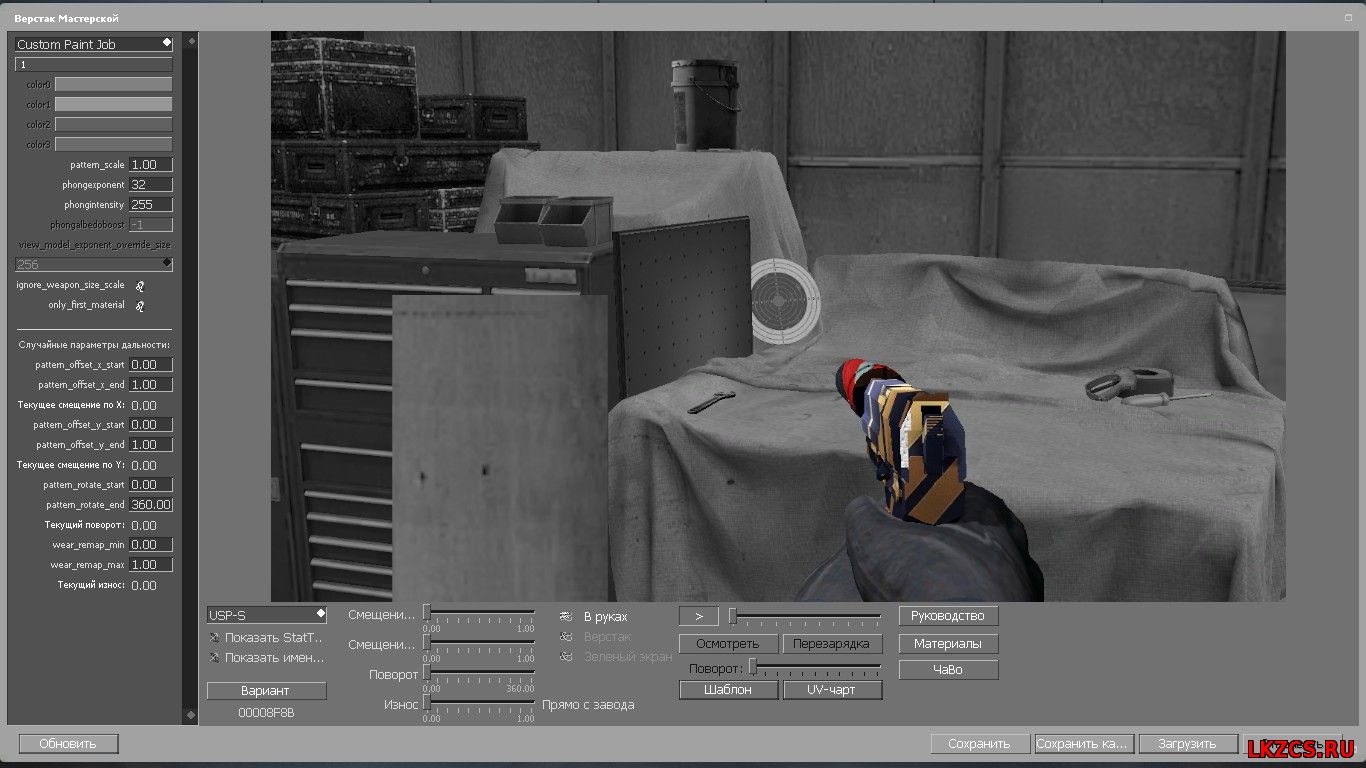
Task: Enable the Показать имен... checkbox
Action: pyautogui.click(x=214, y=657)
